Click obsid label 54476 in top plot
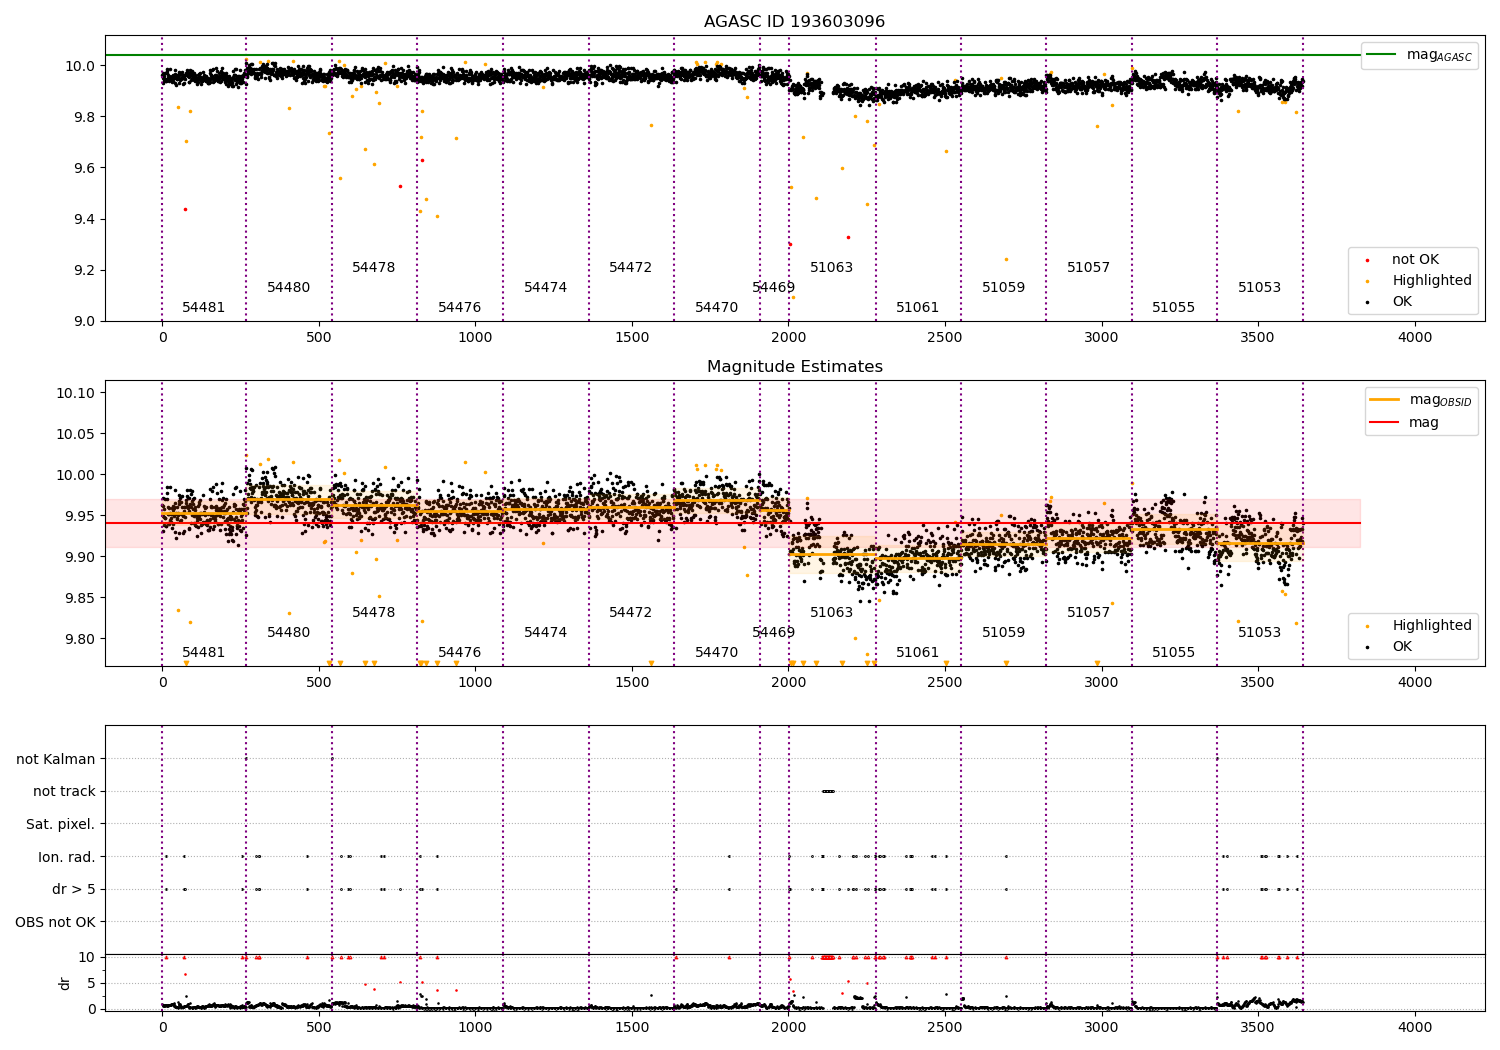 (460, 308)
